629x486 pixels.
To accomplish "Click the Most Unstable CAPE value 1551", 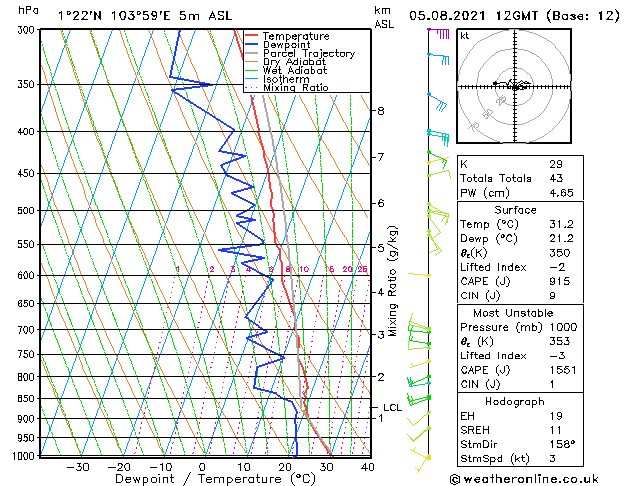I will [563, 370].
